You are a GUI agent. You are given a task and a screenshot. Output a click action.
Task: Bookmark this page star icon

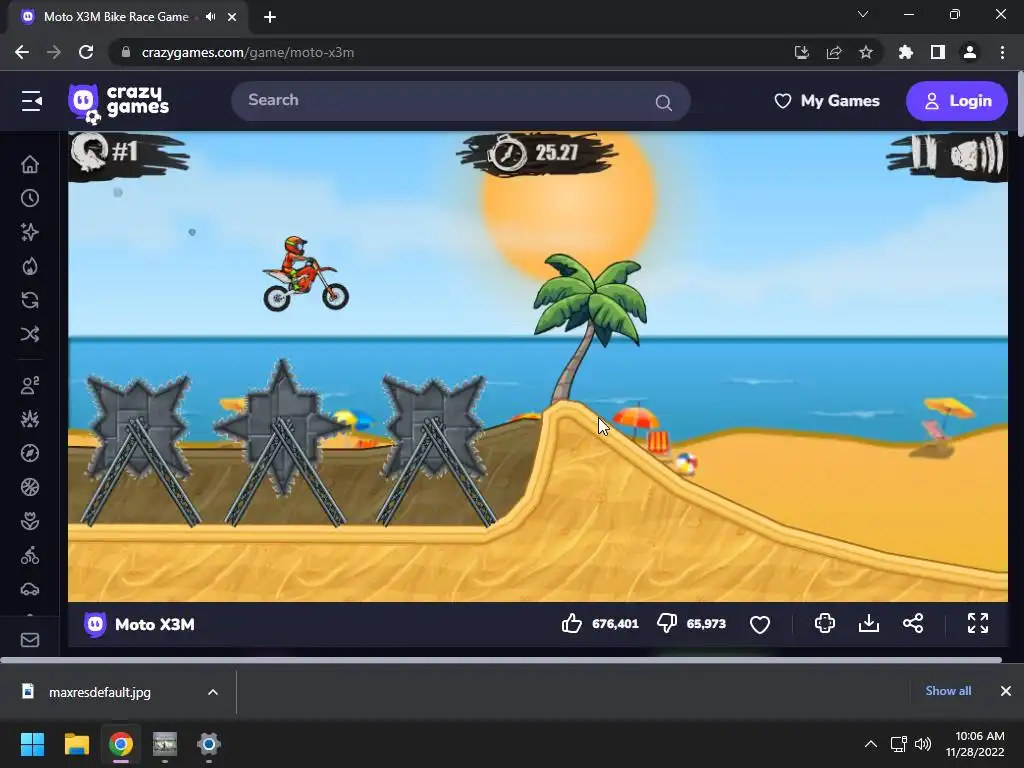coord(866,52)
